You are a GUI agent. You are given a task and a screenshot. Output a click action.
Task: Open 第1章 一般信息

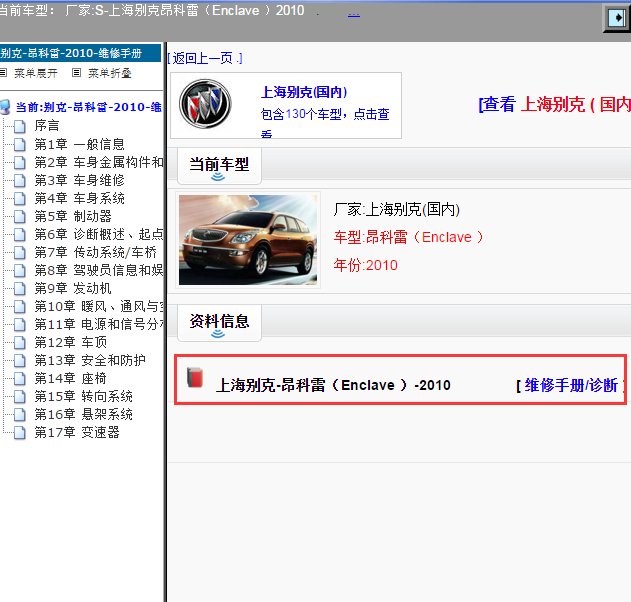[x=80, y=144]
